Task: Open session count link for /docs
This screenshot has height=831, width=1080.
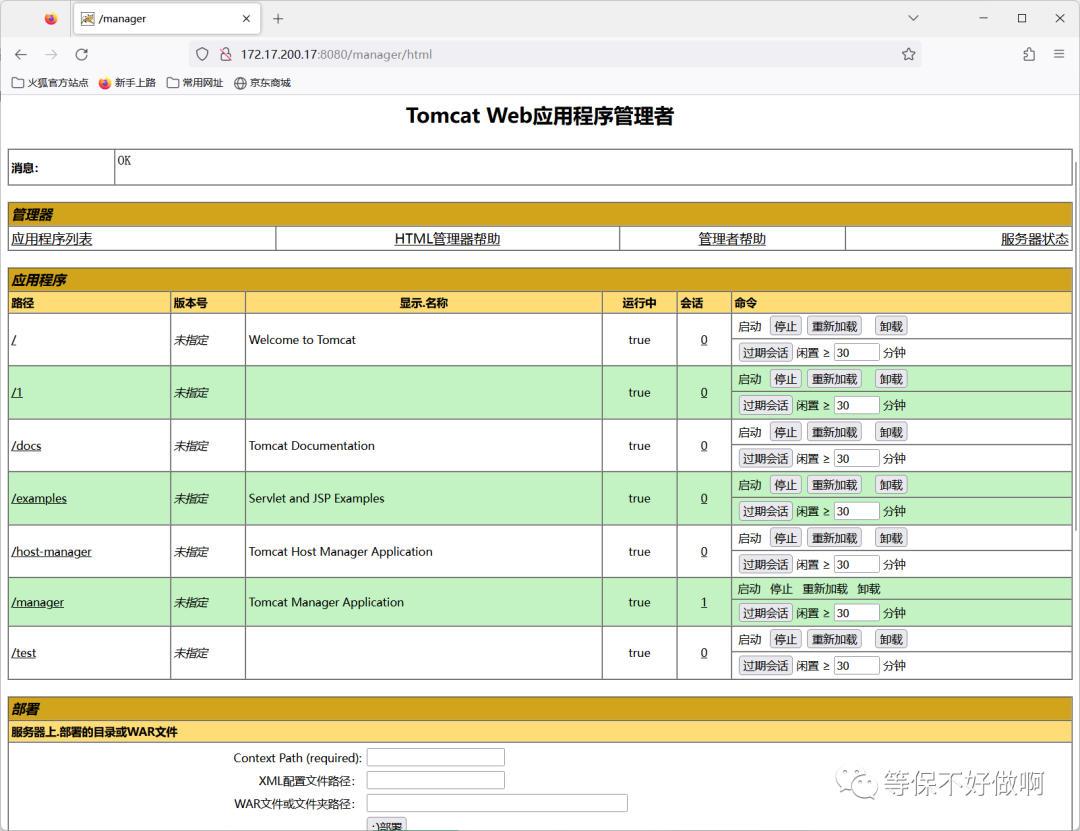Action: tap(704, 445)
